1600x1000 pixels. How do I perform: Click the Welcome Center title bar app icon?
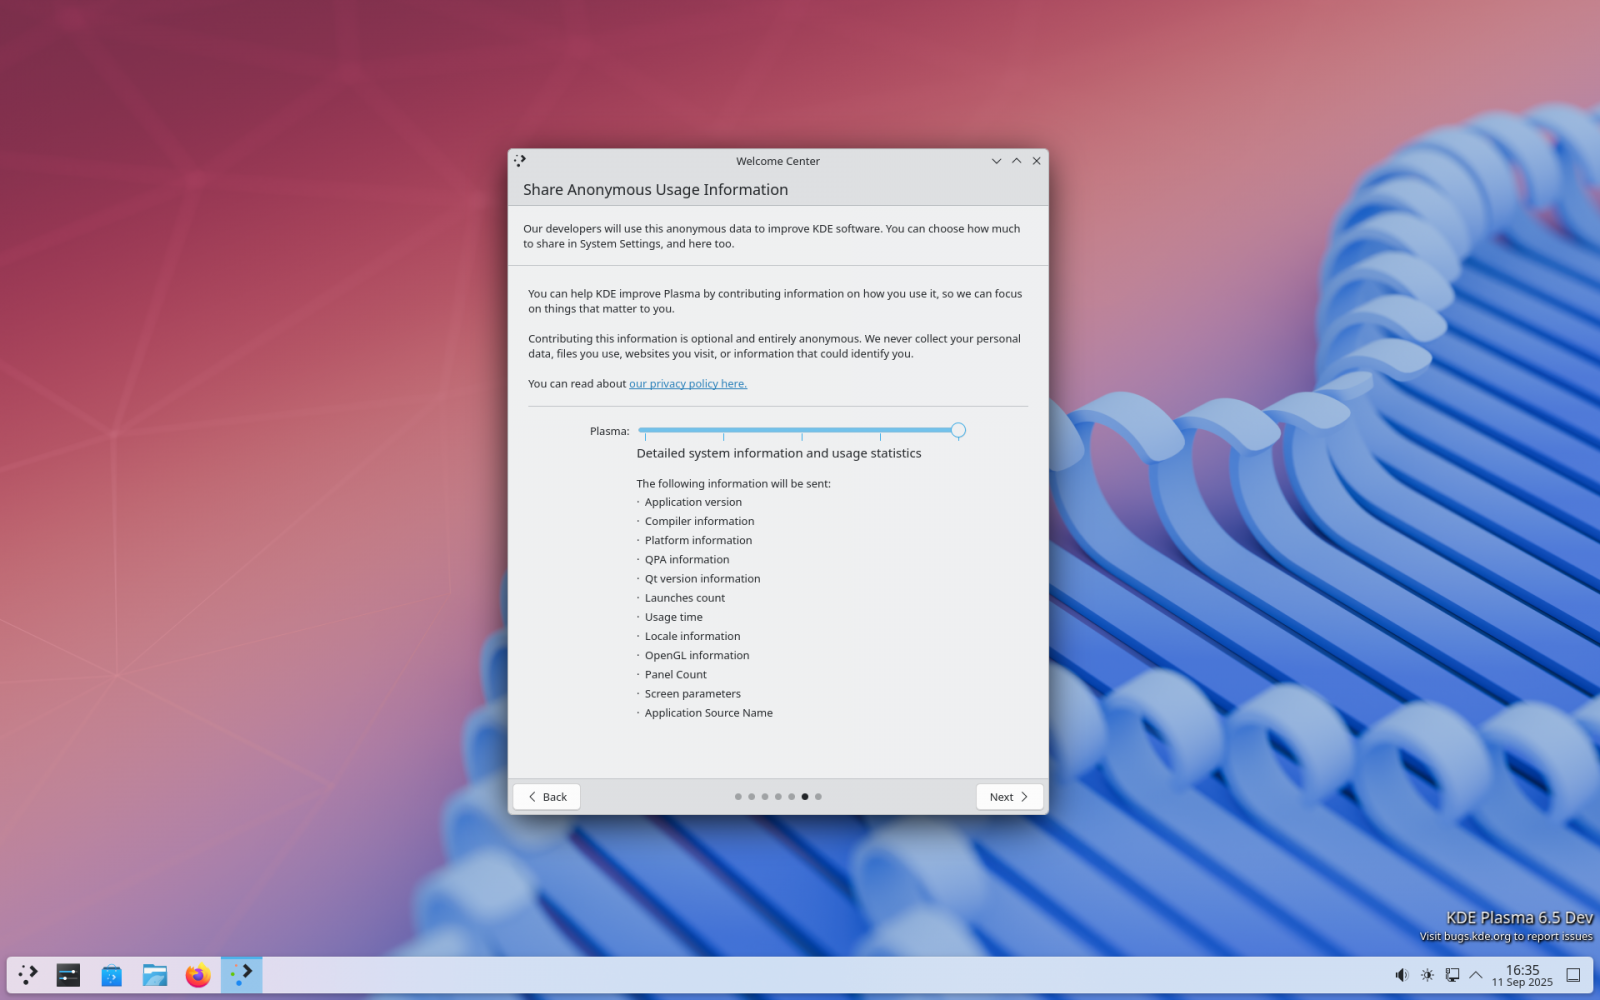(520, 160)
